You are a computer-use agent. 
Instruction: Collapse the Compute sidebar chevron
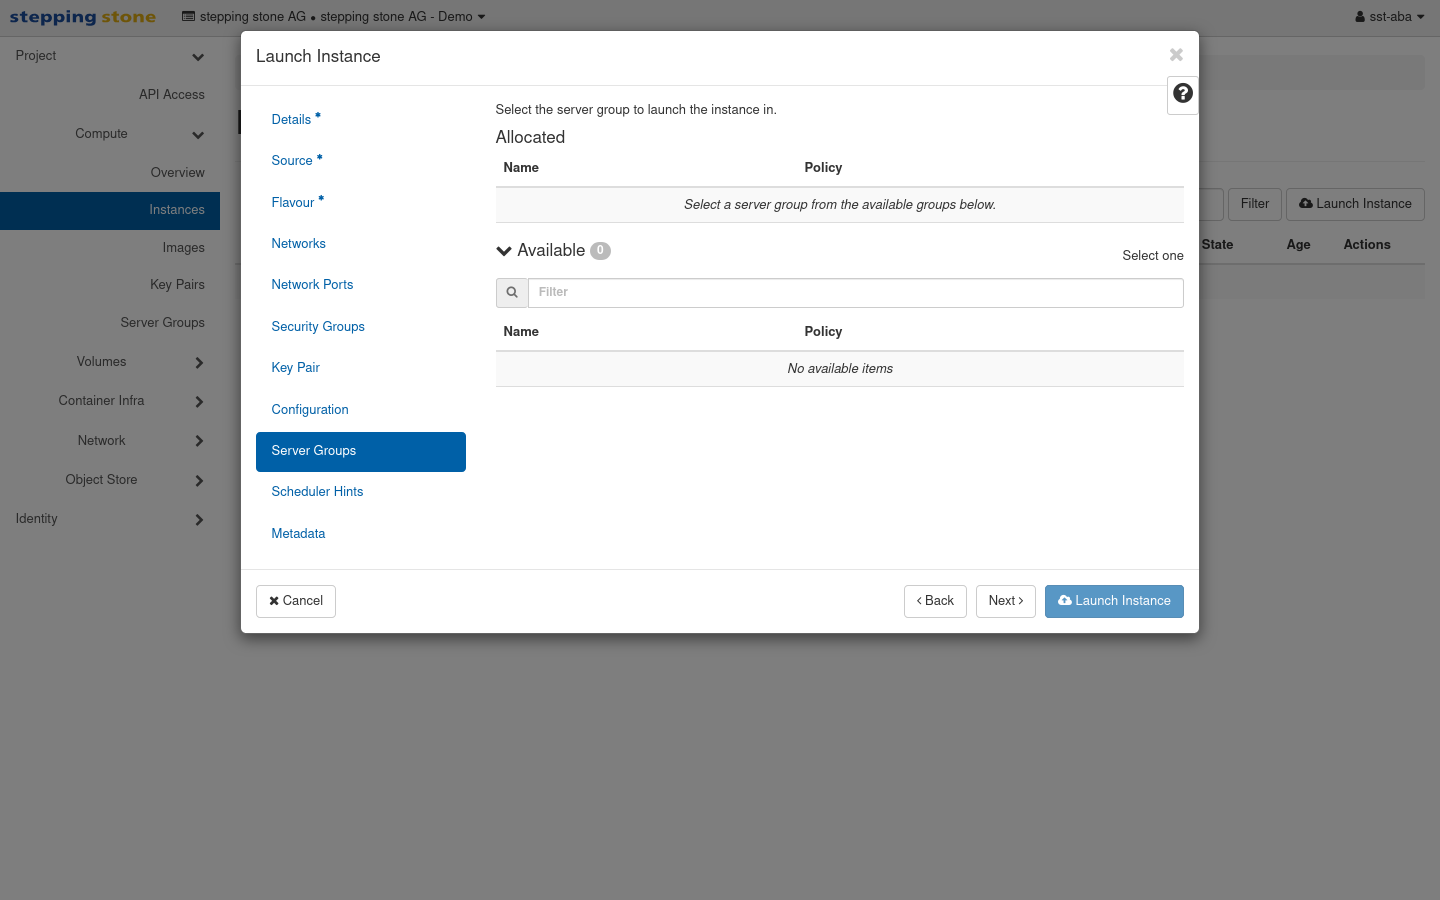198,135
